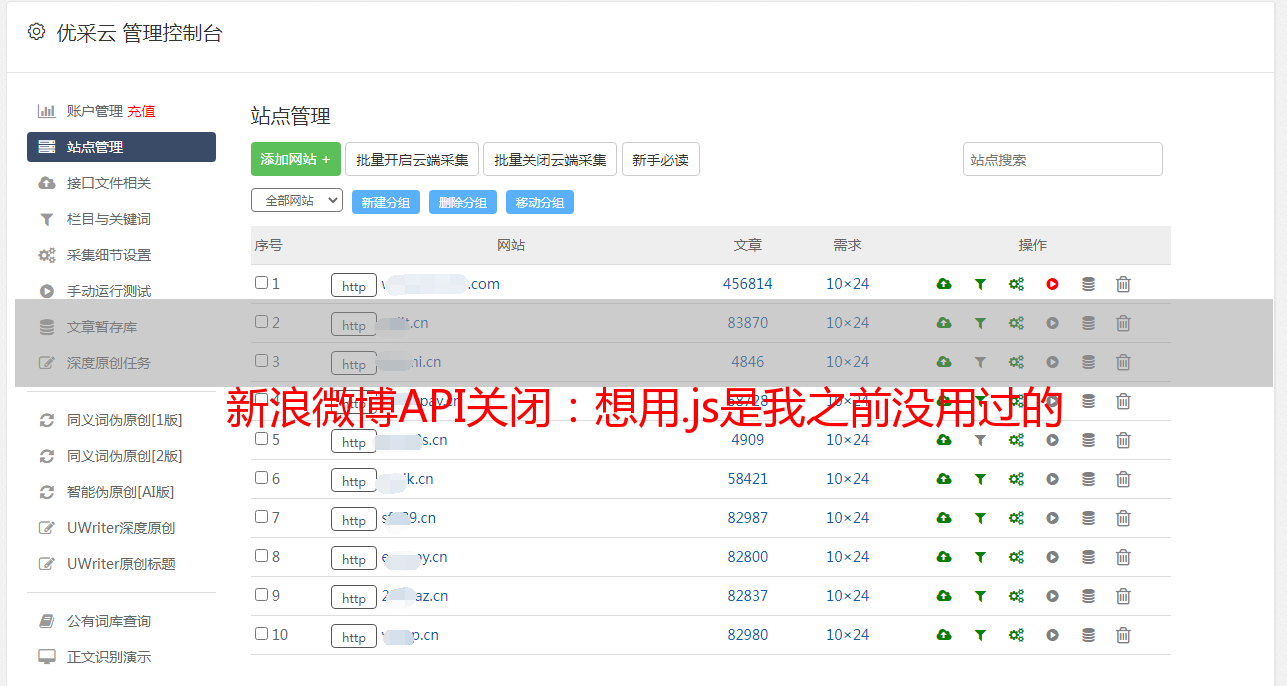Image resolution: width=1287 pixels, height=686 pixels.
Task: Tick the checkbox for site 3
Action: click(261, 361)
